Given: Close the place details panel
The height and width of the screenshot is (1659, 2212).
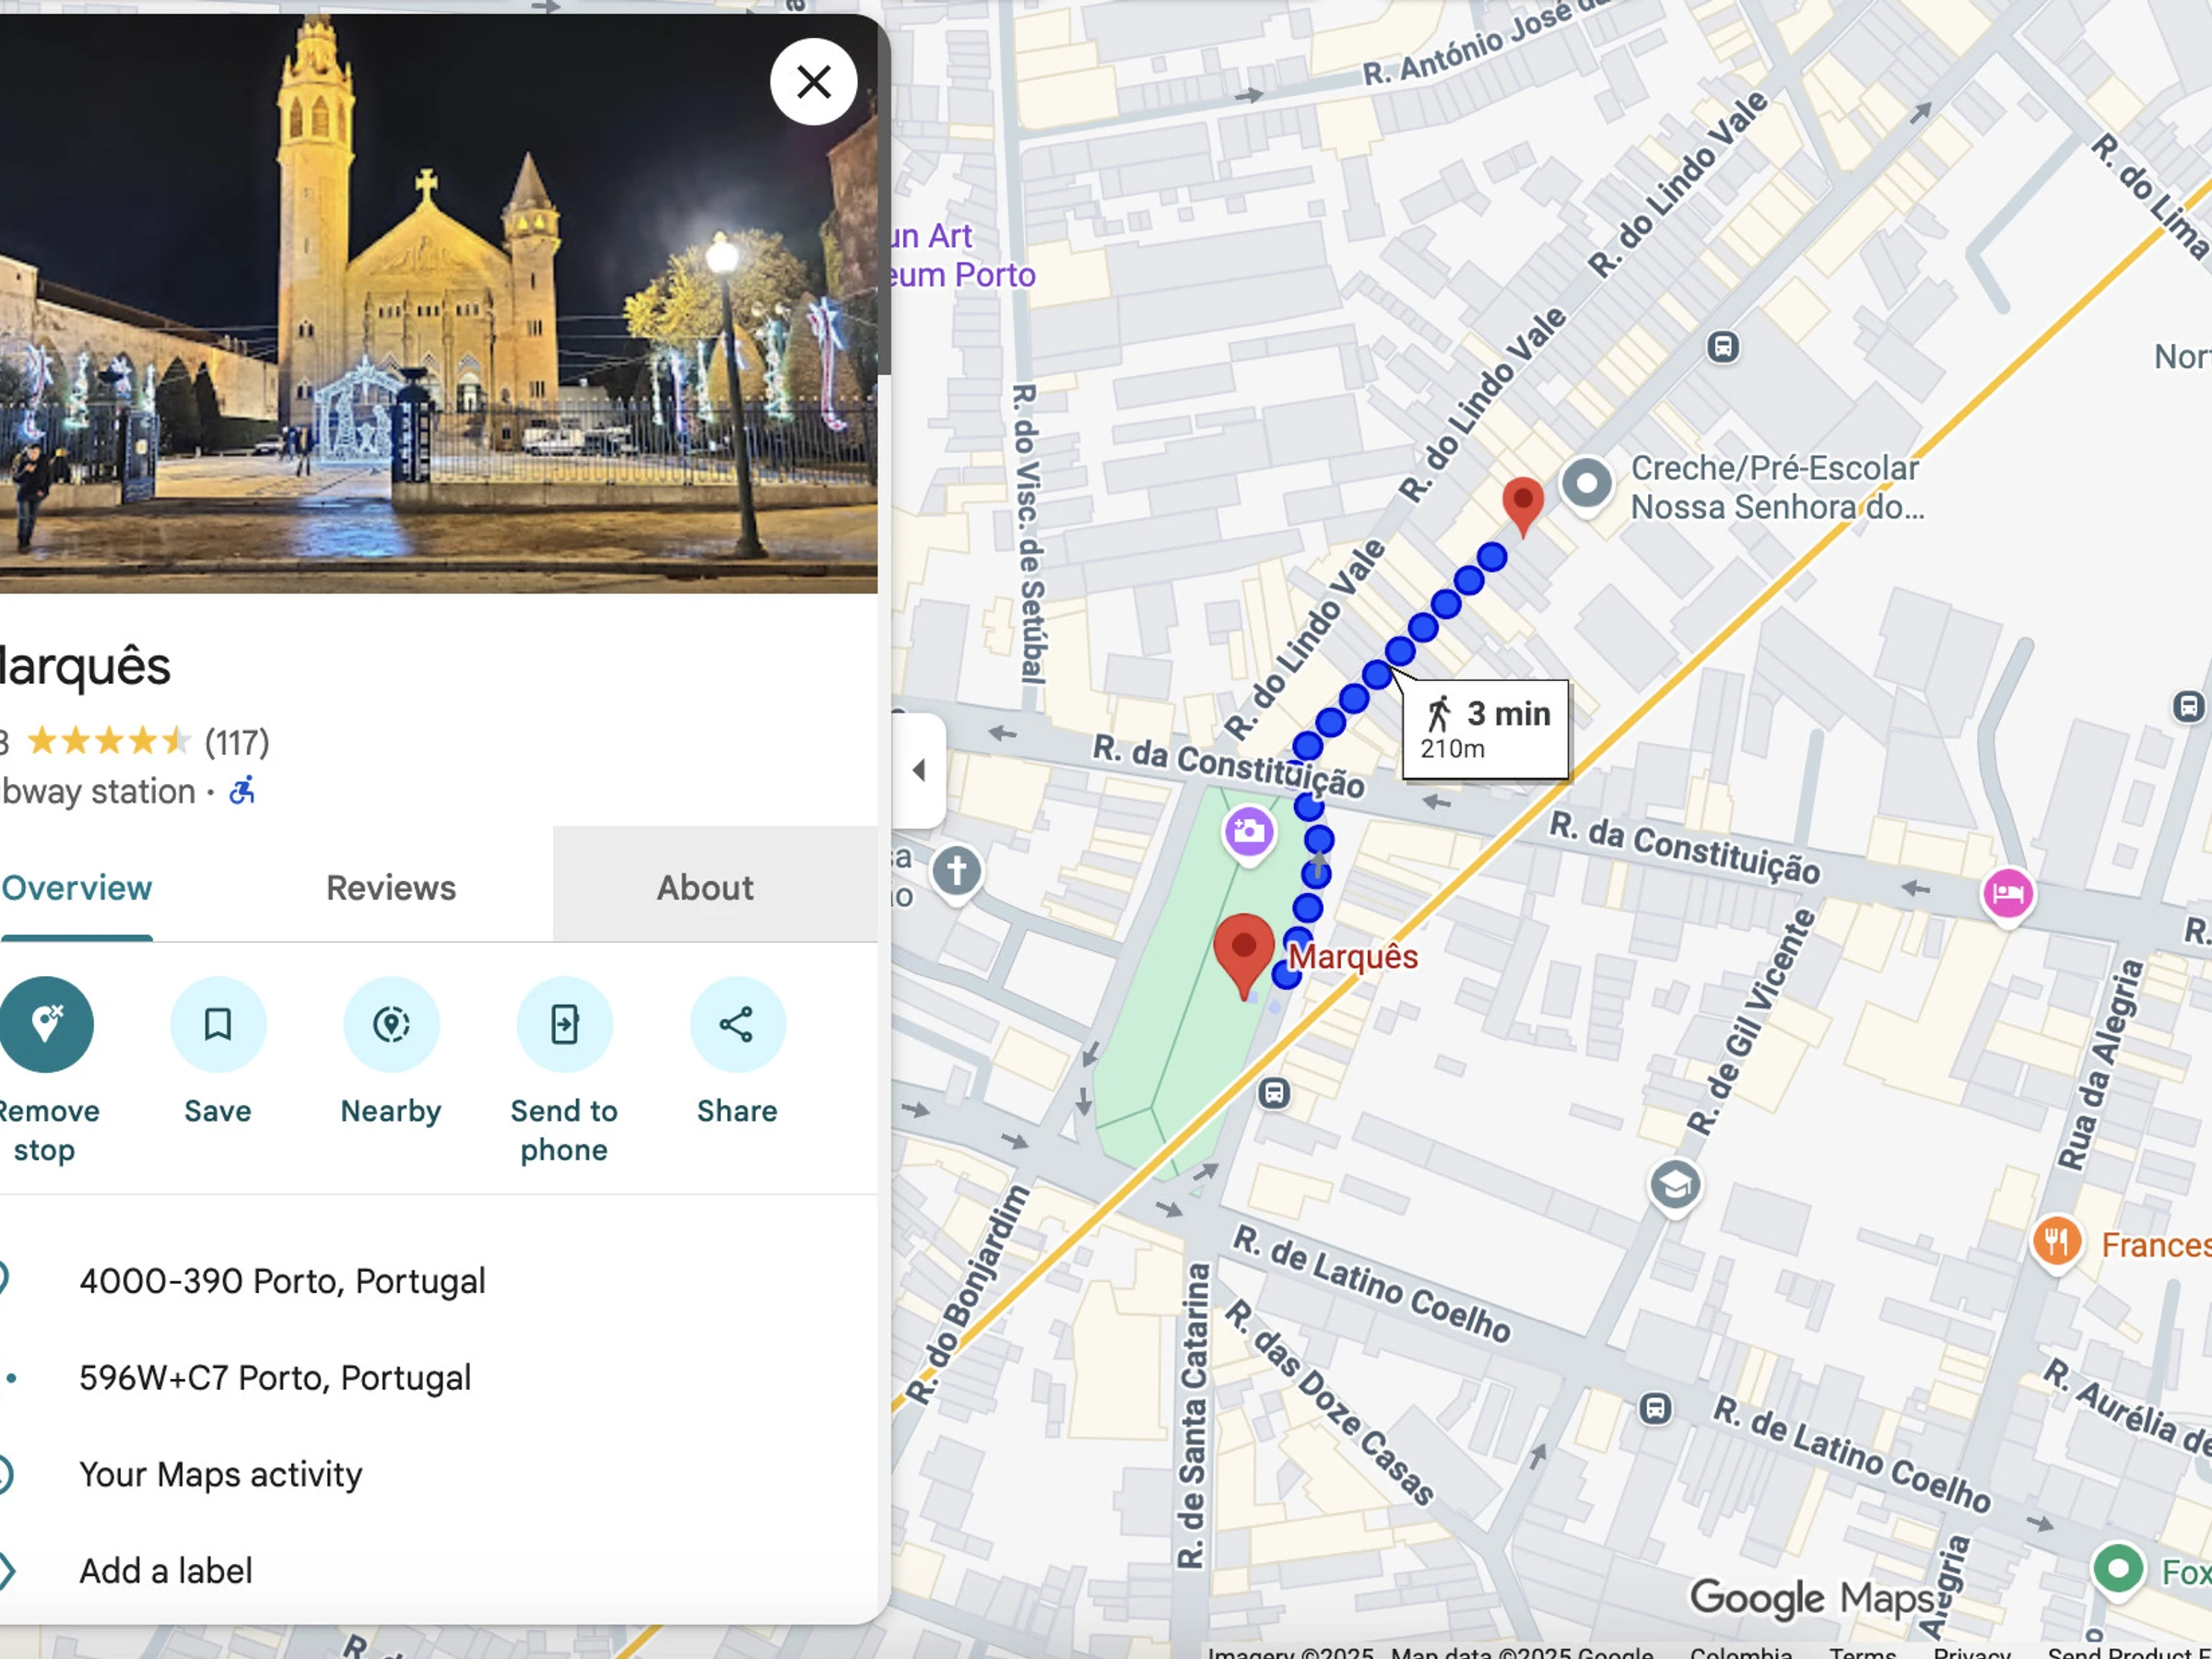Looking at the screenshot, I should point(813,82).
